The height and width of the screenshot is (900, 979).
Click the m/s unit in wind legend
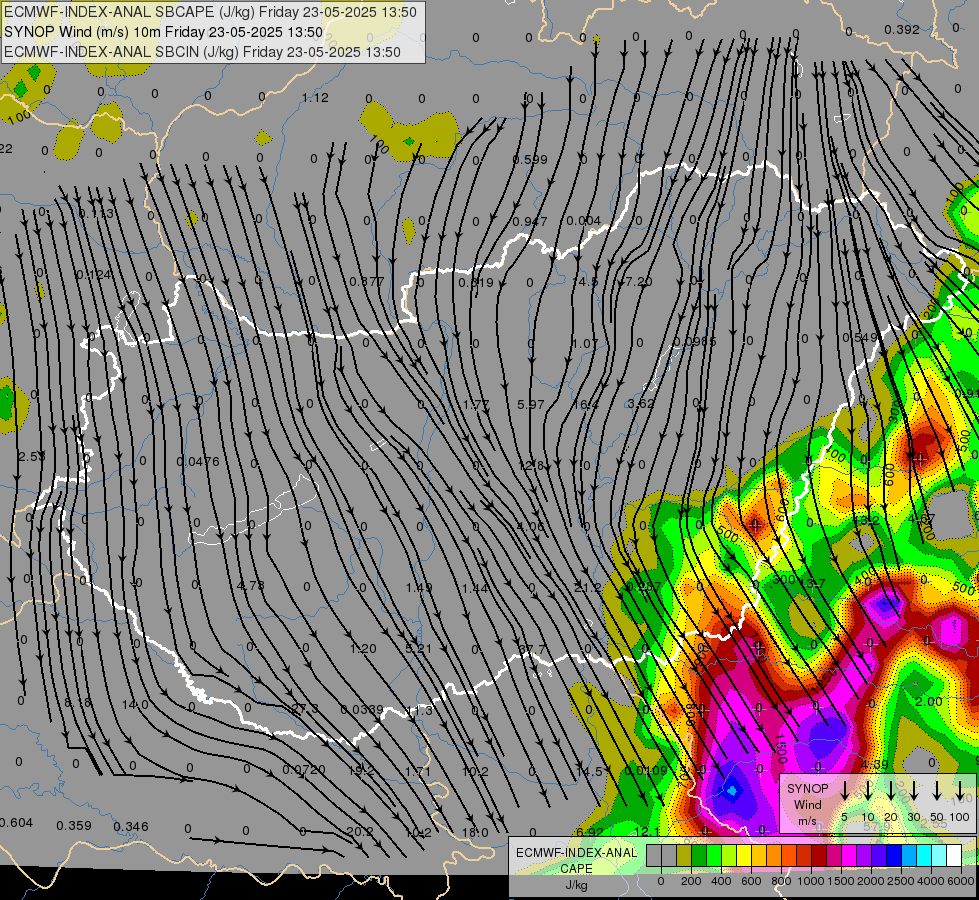click(x=807, y=821)
